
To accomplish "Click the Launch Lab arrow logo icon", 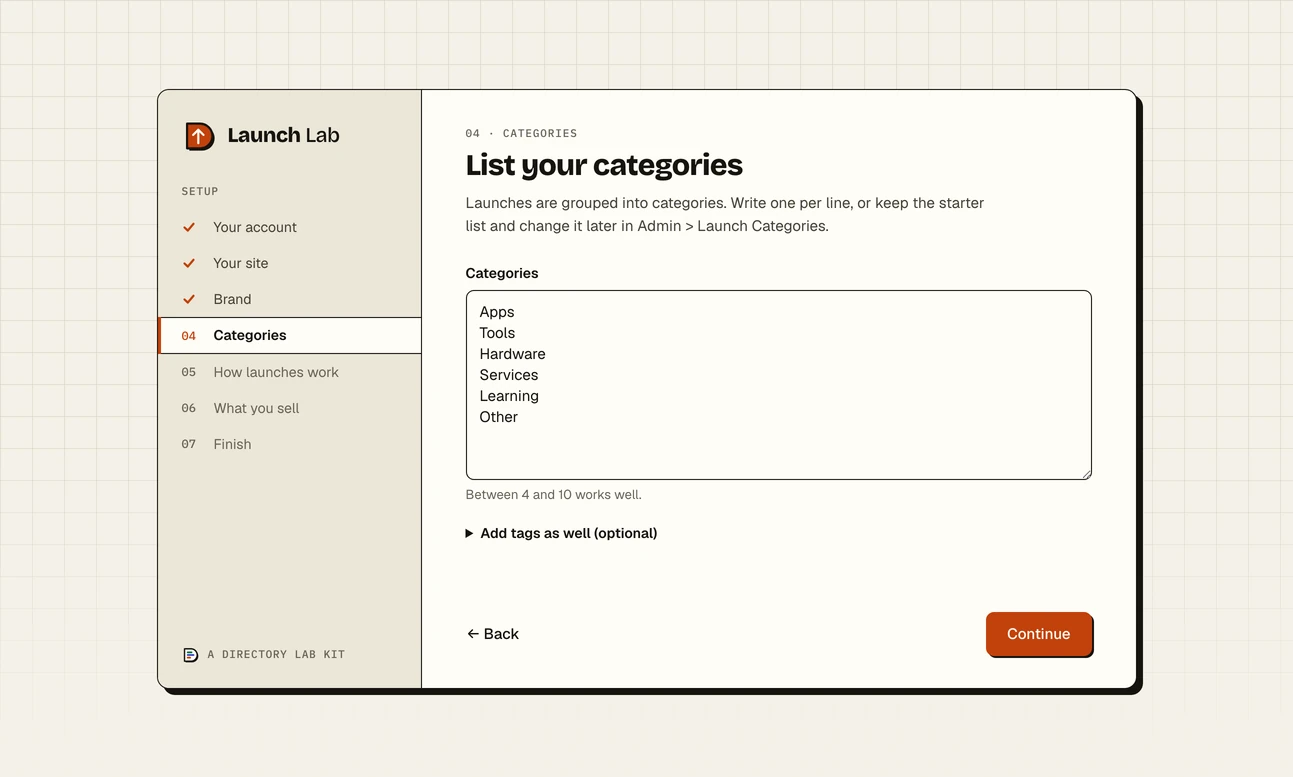I will (x=200, y=136).
